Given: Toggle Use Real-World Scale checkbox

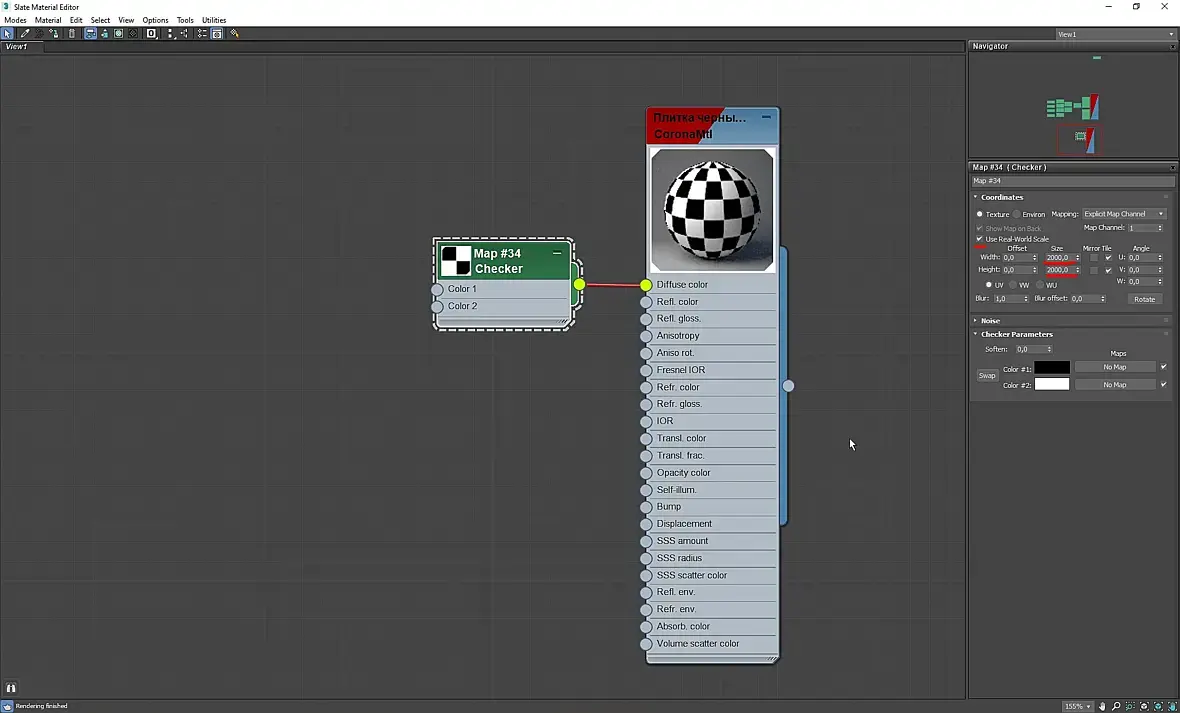Looking at the screenshot, I should tap(980, 239).
